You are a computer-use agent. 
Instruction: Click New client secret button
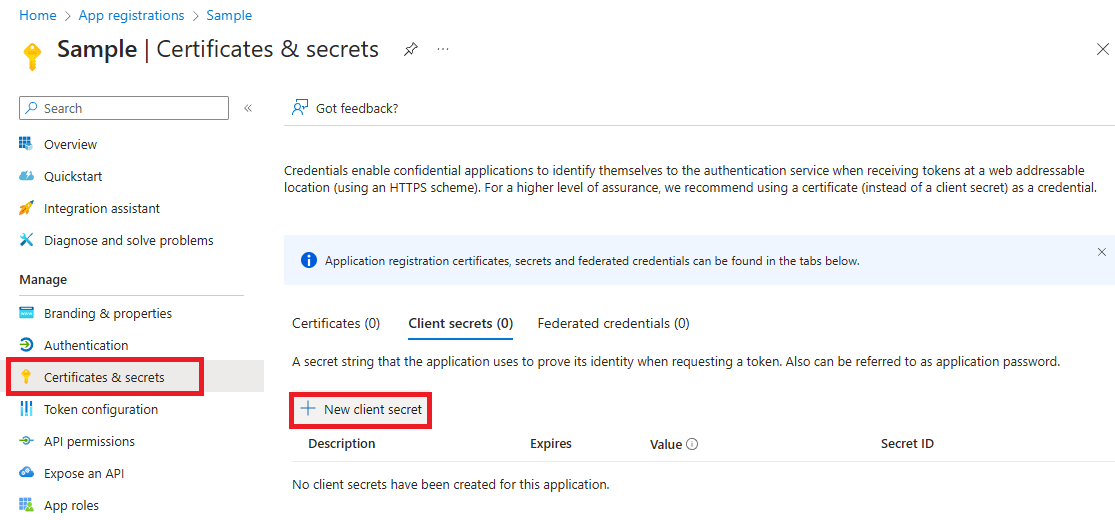click(361, 410)
